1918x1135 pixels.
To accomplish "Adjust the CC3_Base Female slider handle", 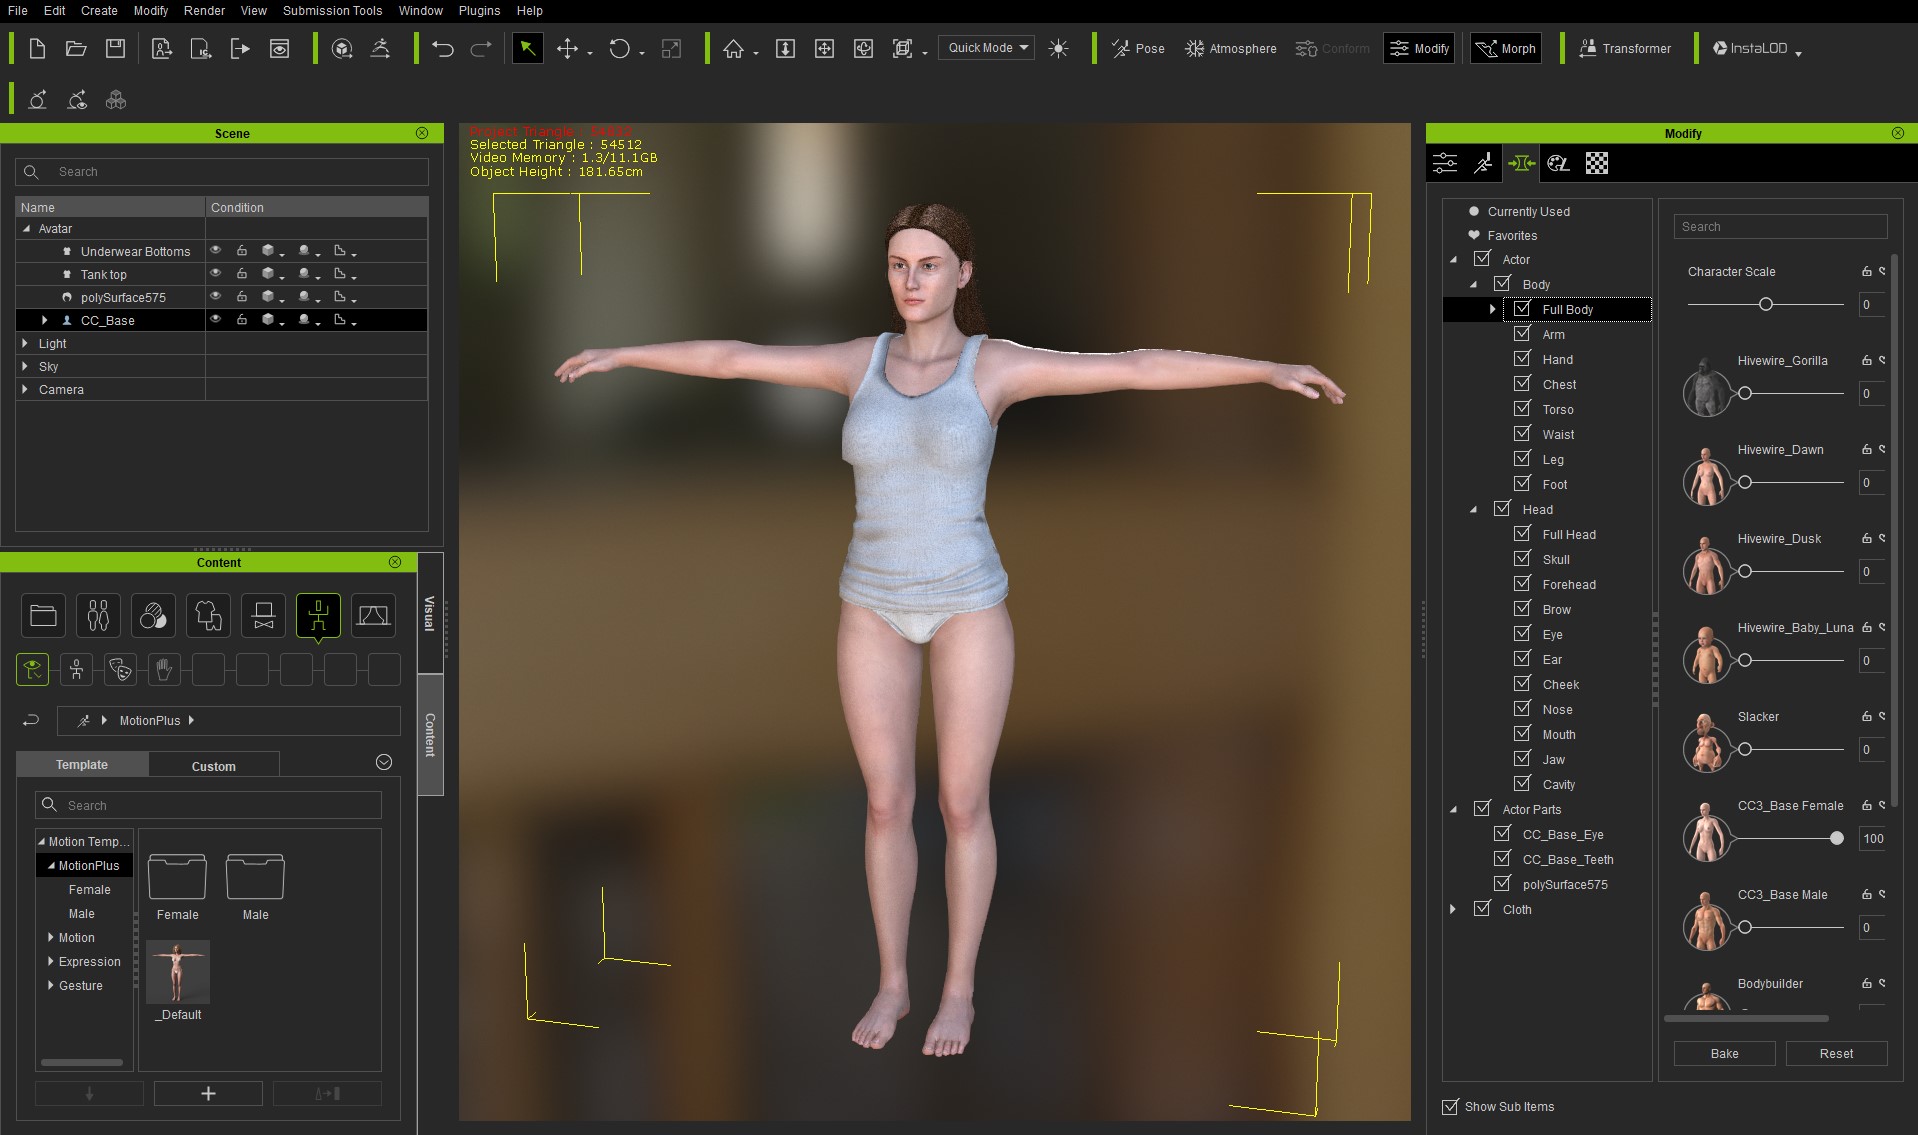I will 1836,839.
